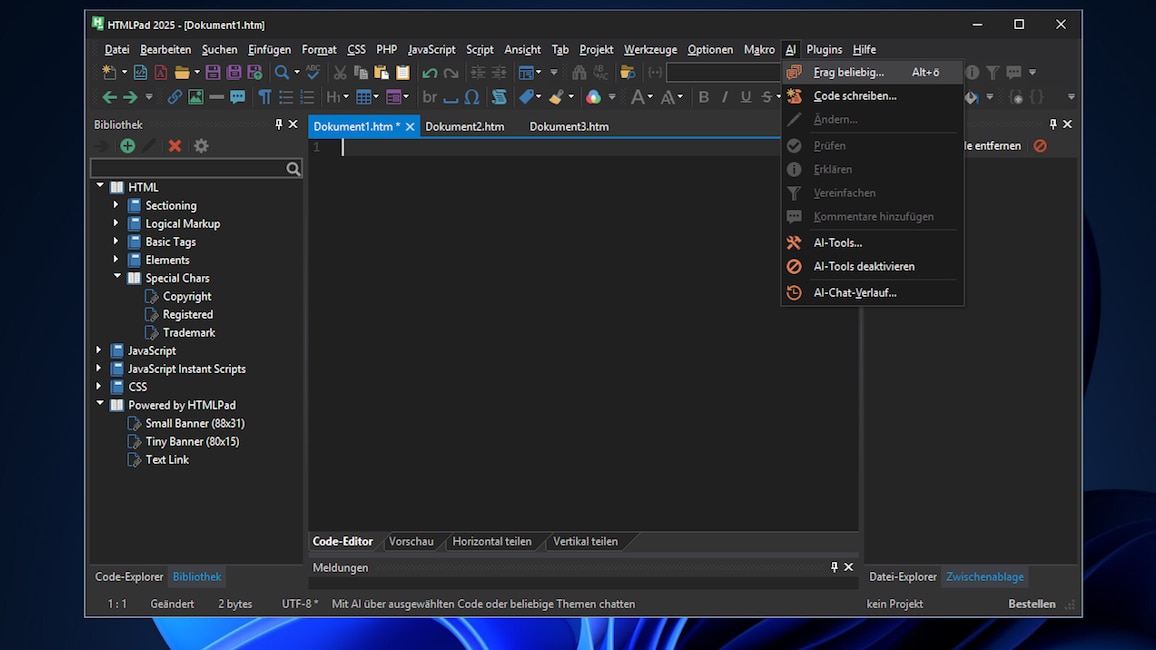Expand the Sectioning folder

[x=116, y=205]
